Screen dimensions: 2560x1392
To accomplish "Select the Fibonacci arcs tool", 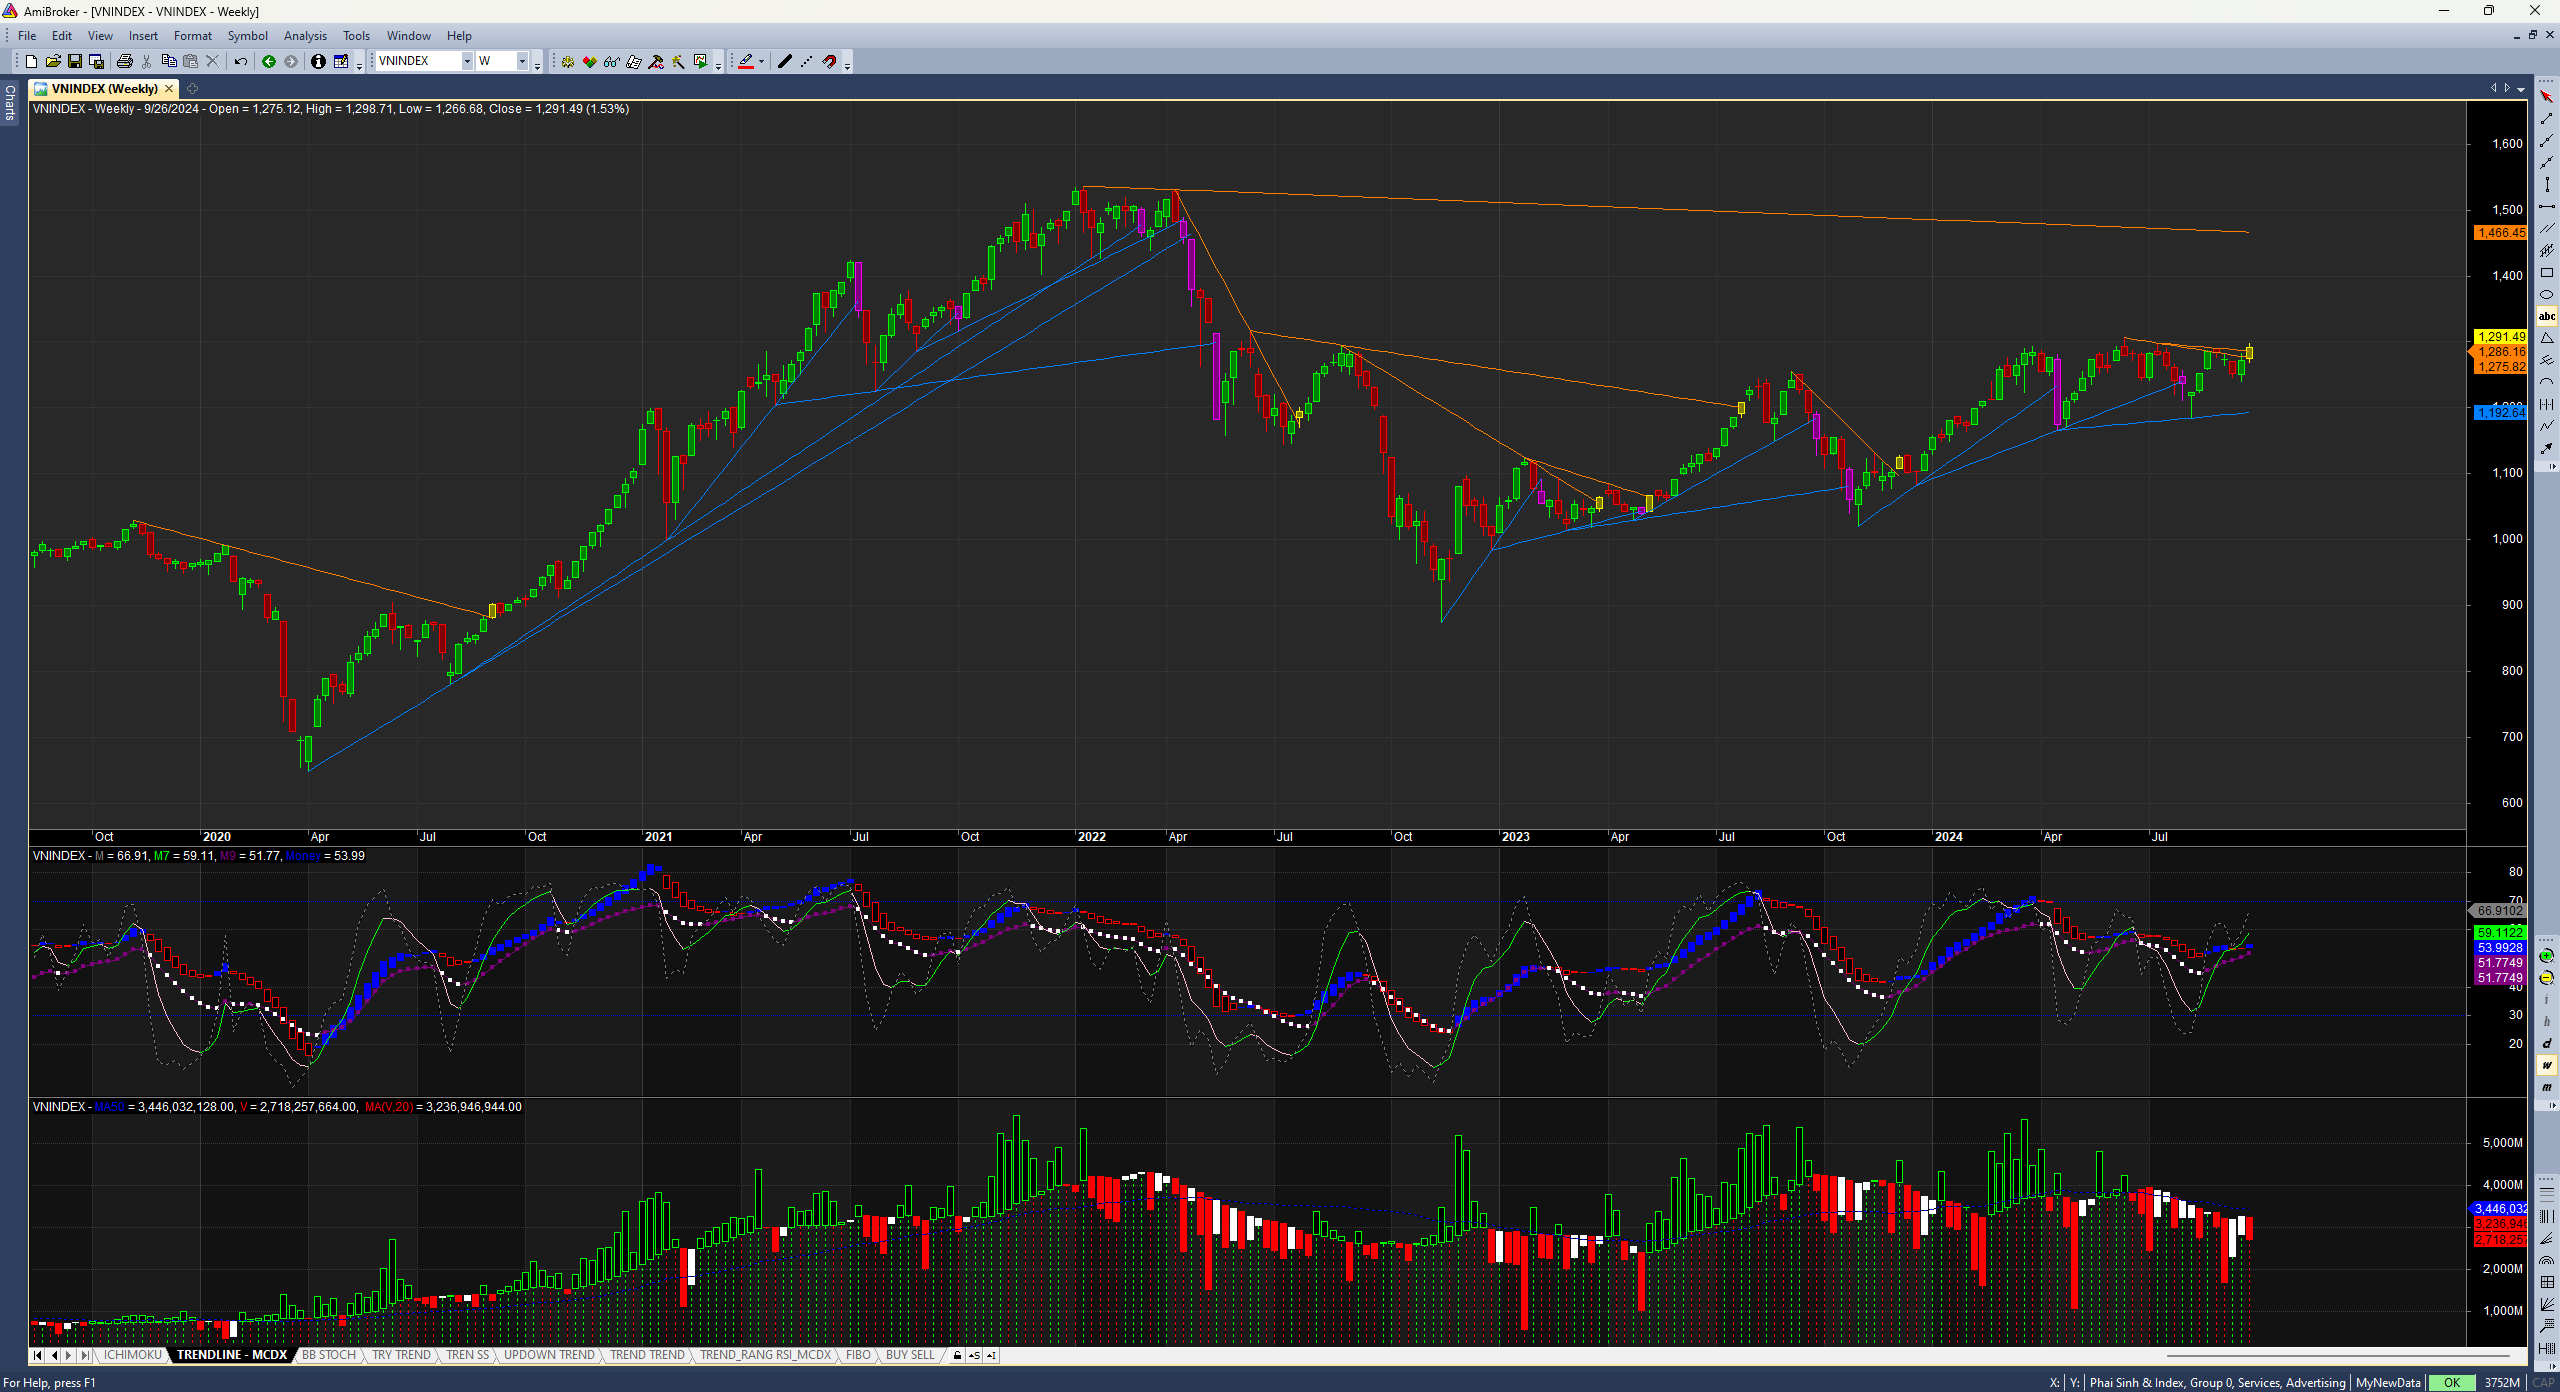I will [2547, 1260].
